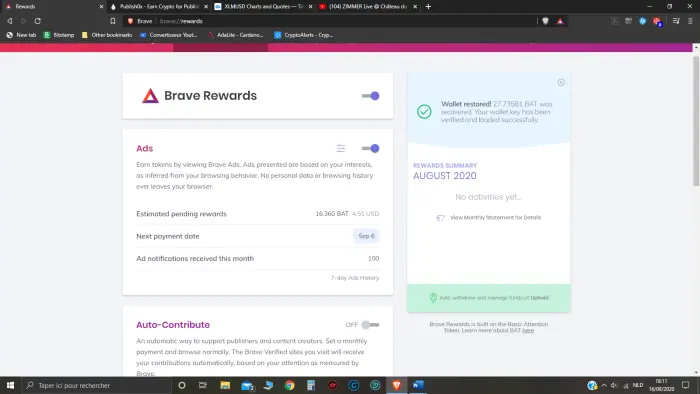700x394 pixels.
Task: Open the blue extension icon in toolbar
Action: click(642, 21)
